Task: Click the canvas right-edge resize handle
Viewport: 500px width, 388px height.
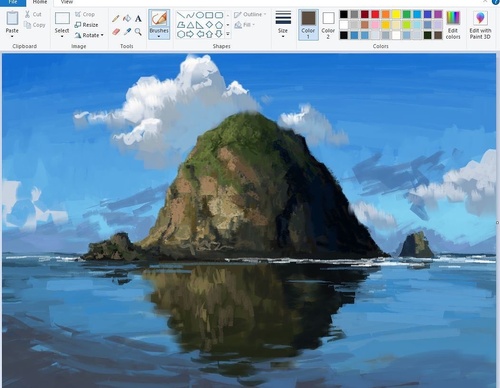Action: click(x=497, y=222)
